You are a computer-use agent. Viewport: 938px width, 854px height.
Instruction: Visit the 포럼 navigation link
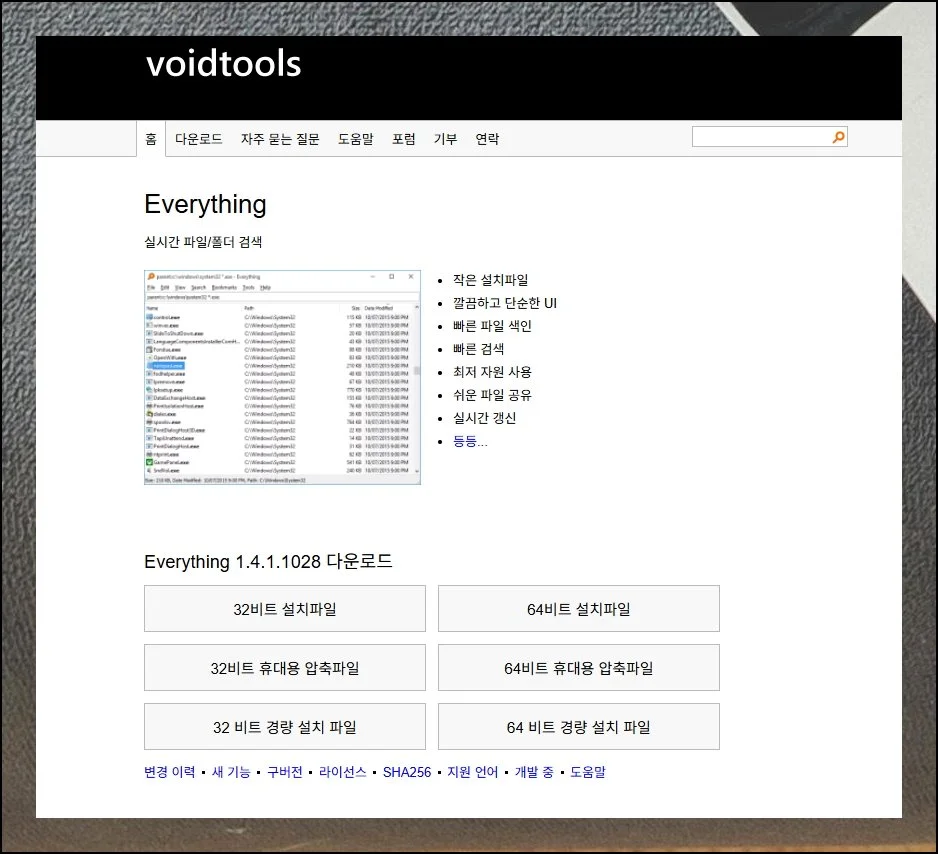click(x=403, y=139)
